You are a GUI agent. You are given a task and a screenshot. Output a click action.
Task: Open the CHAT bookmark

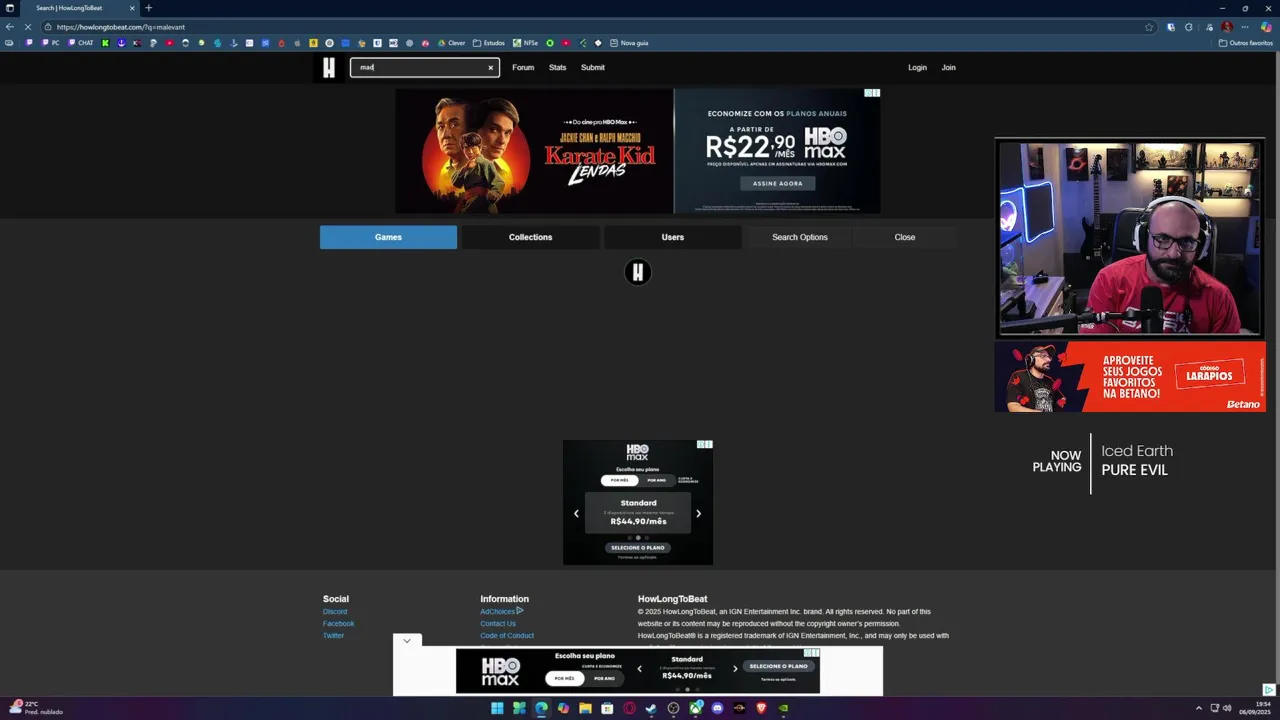click(80, 43)
